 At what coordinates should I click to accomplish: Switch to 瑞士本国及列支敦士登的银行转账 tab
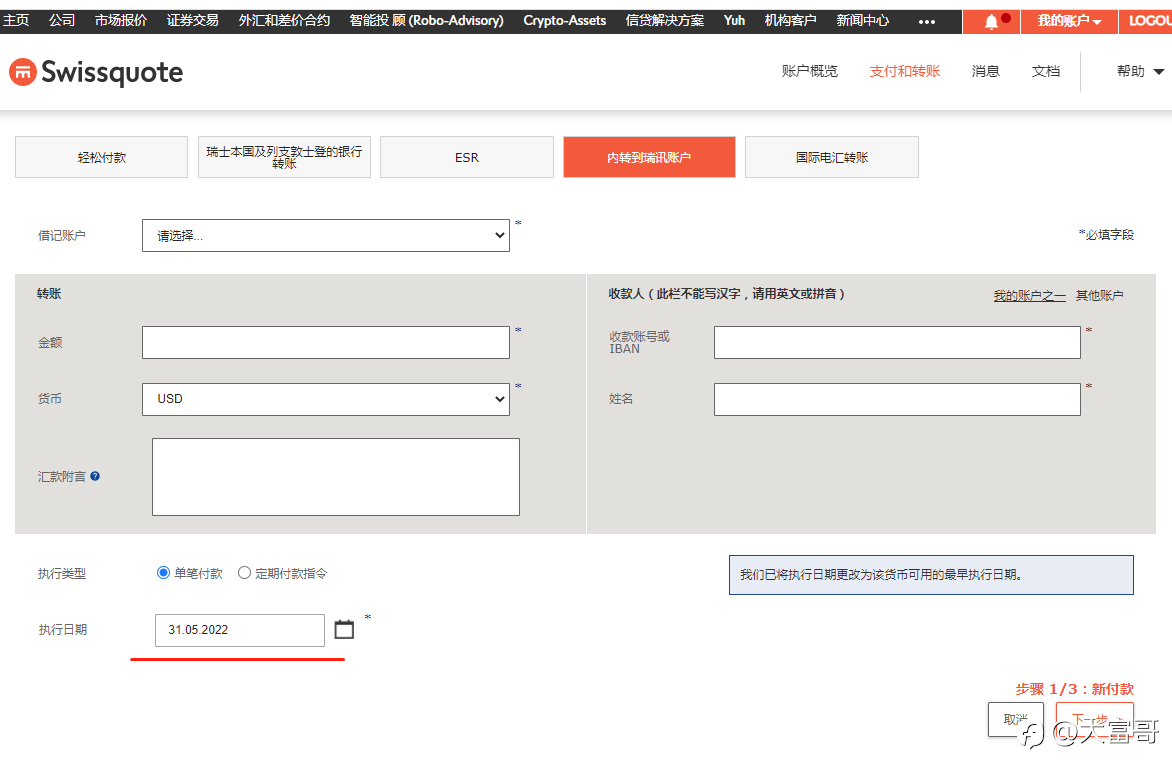click(284, 157)
